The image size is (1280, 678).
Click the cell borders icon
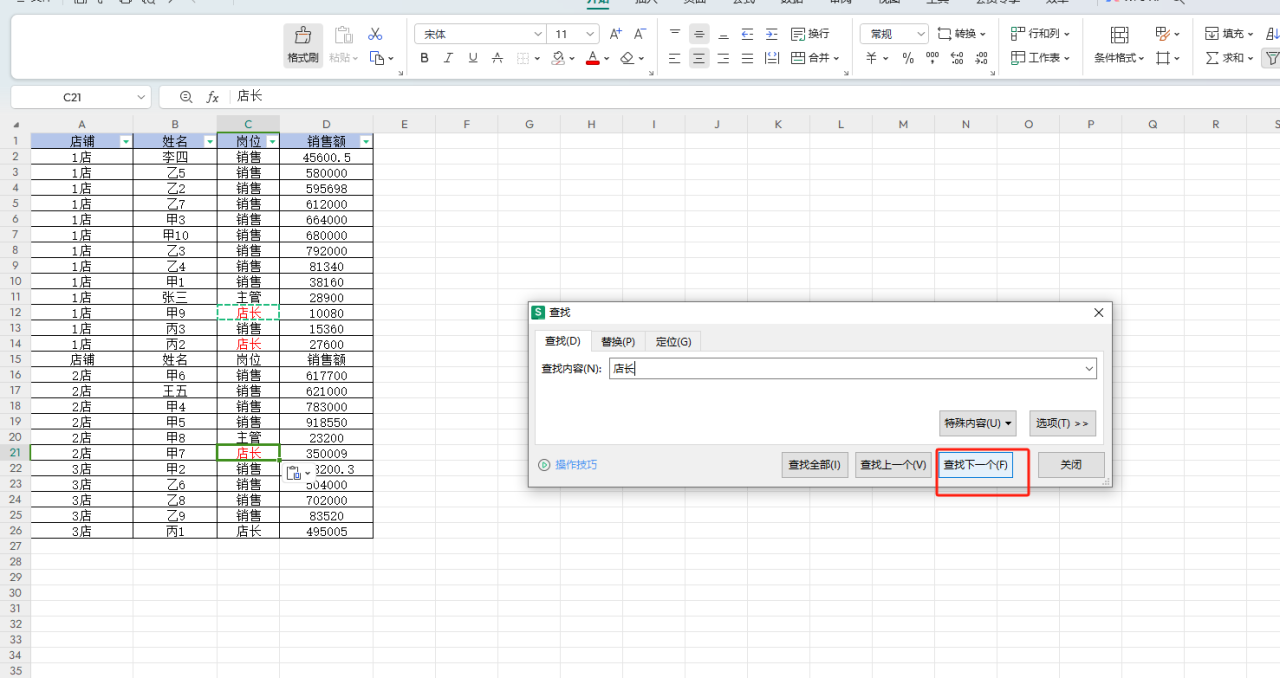523,58
